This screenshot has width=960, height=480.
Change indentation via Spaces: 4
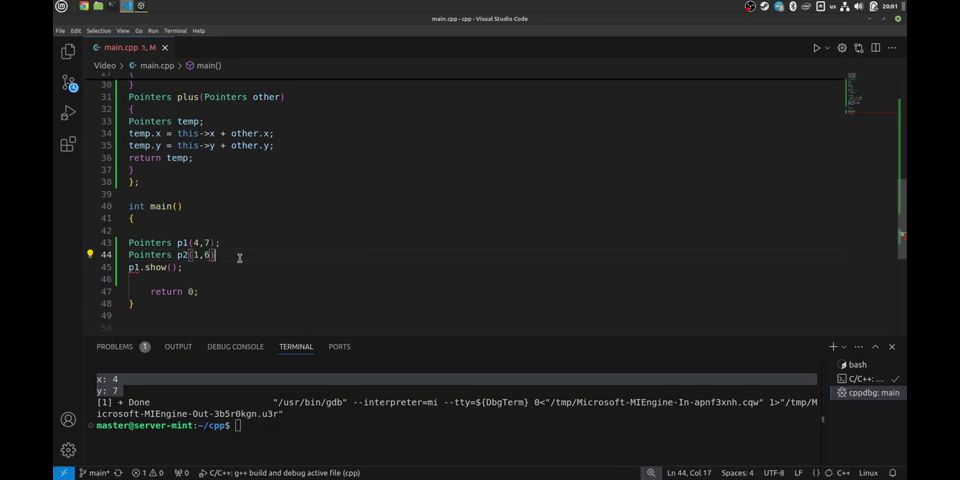coord(737,473)
